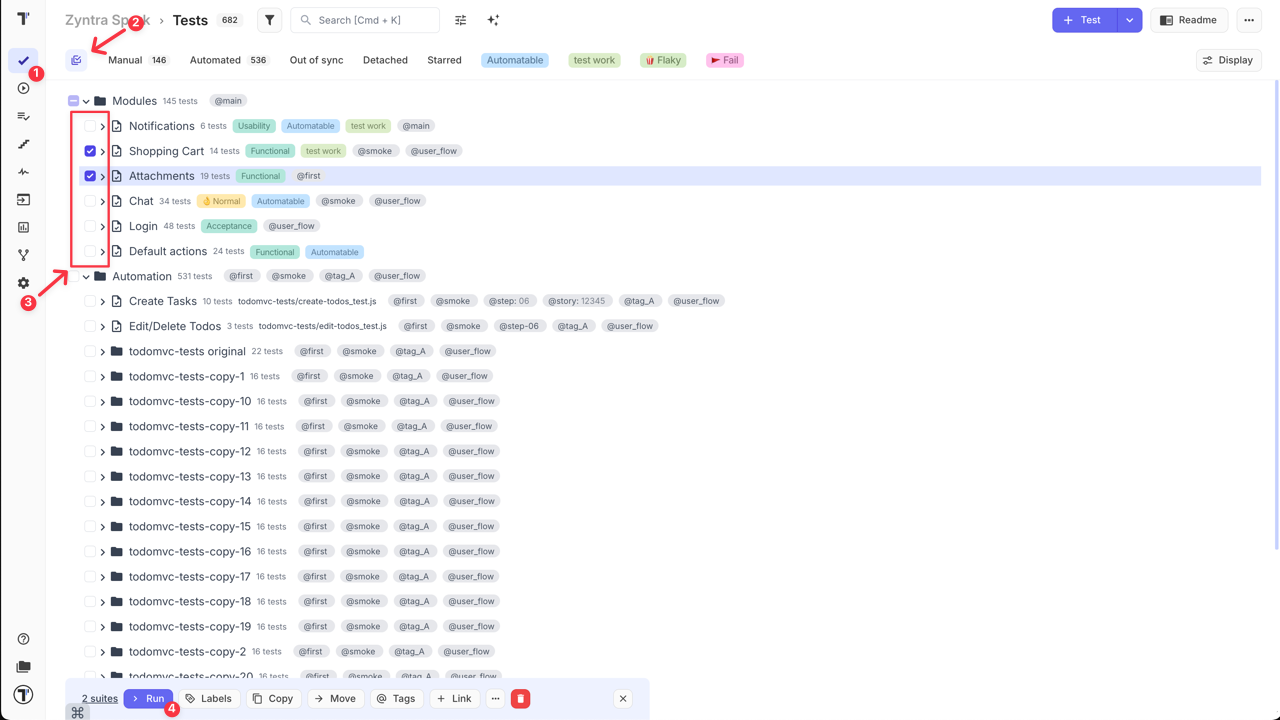Open the Readme button
The image size is (1280, 720).
pyautogui.click(x=1188, y=20)
